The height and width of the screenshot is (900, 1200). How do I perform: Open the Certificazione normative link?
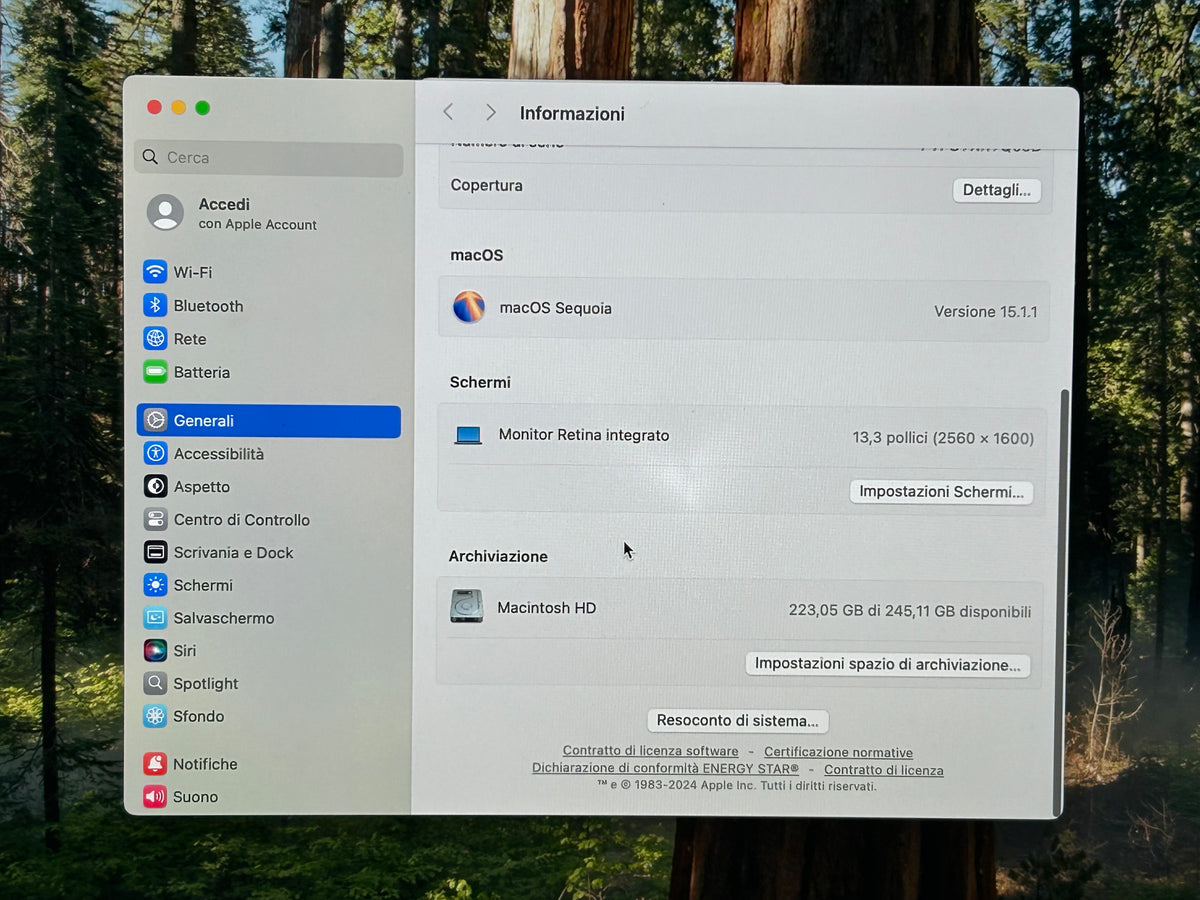[838, 752]
